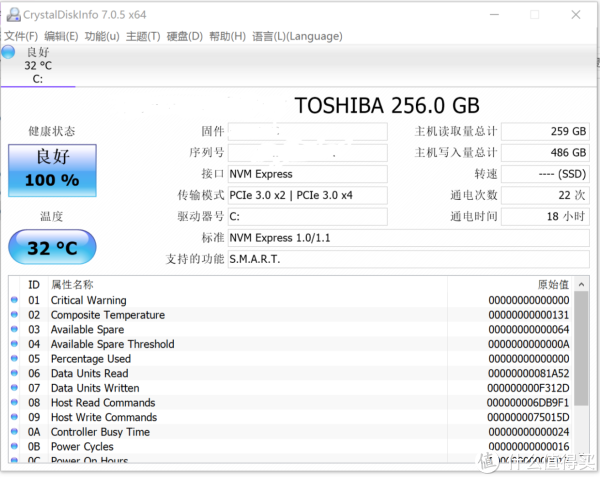Click the PCIe 3.0 x2 transfer mode field
This screenshot has width=600, height=479.
coord(308,195)
